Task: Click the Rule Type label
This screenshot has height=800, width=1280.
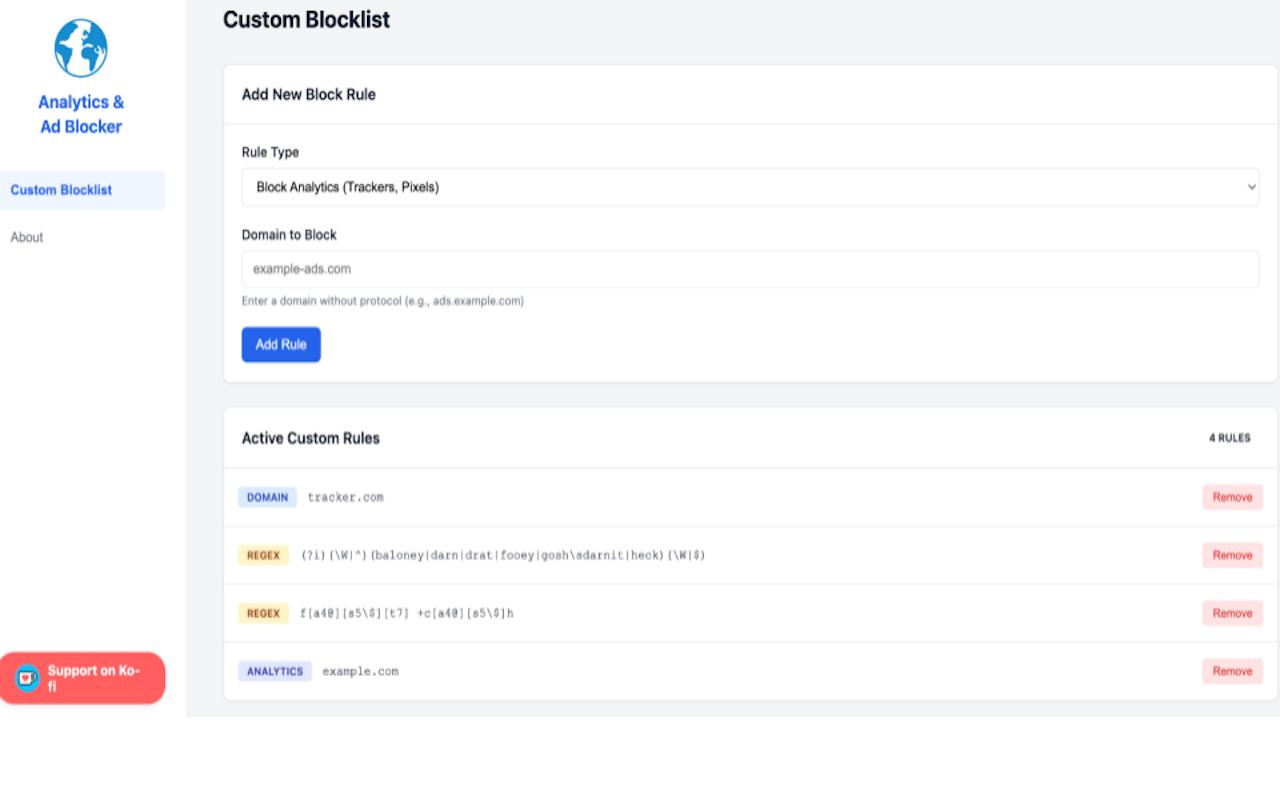Action: [270, 152]
